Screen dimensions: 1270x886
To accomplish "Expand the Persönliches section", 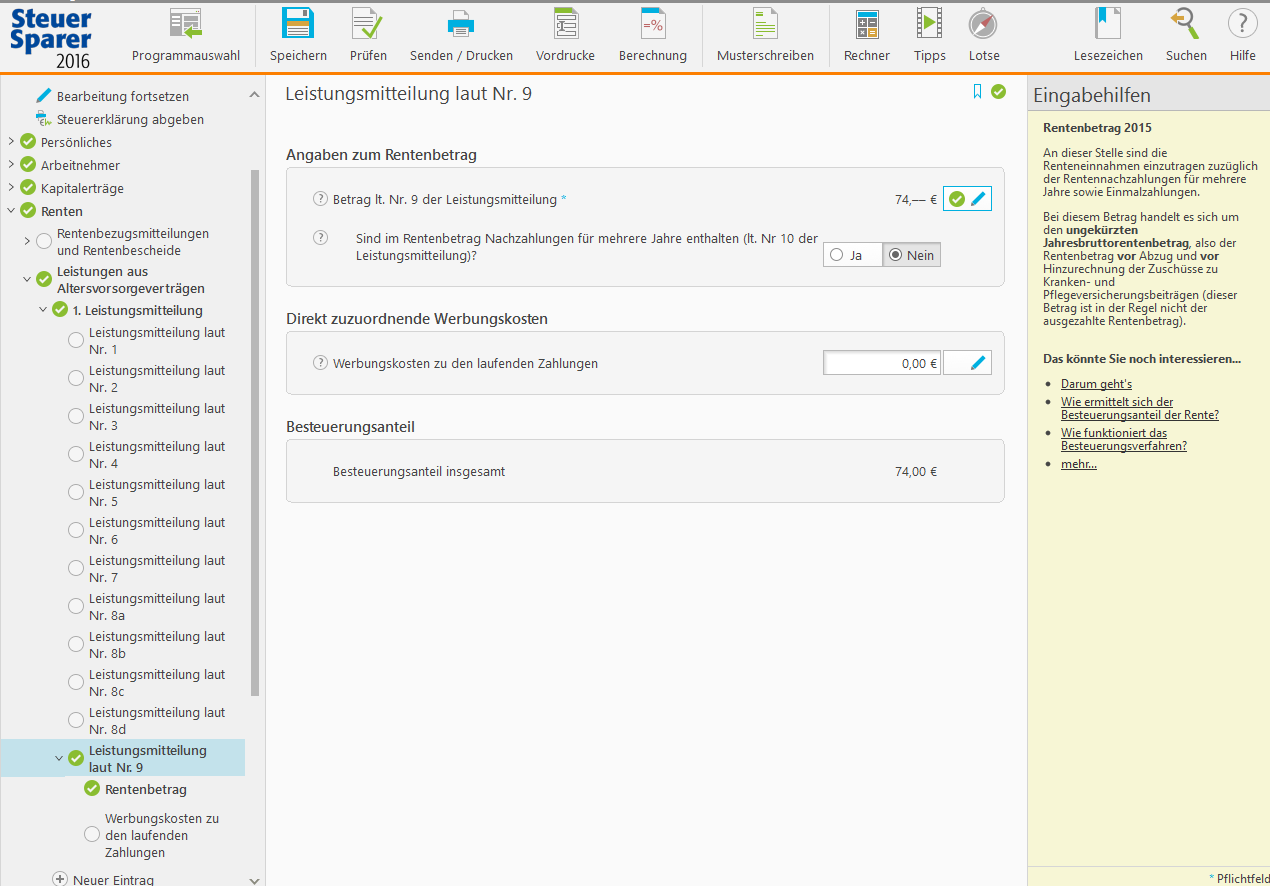I will [x=11, y=142].
